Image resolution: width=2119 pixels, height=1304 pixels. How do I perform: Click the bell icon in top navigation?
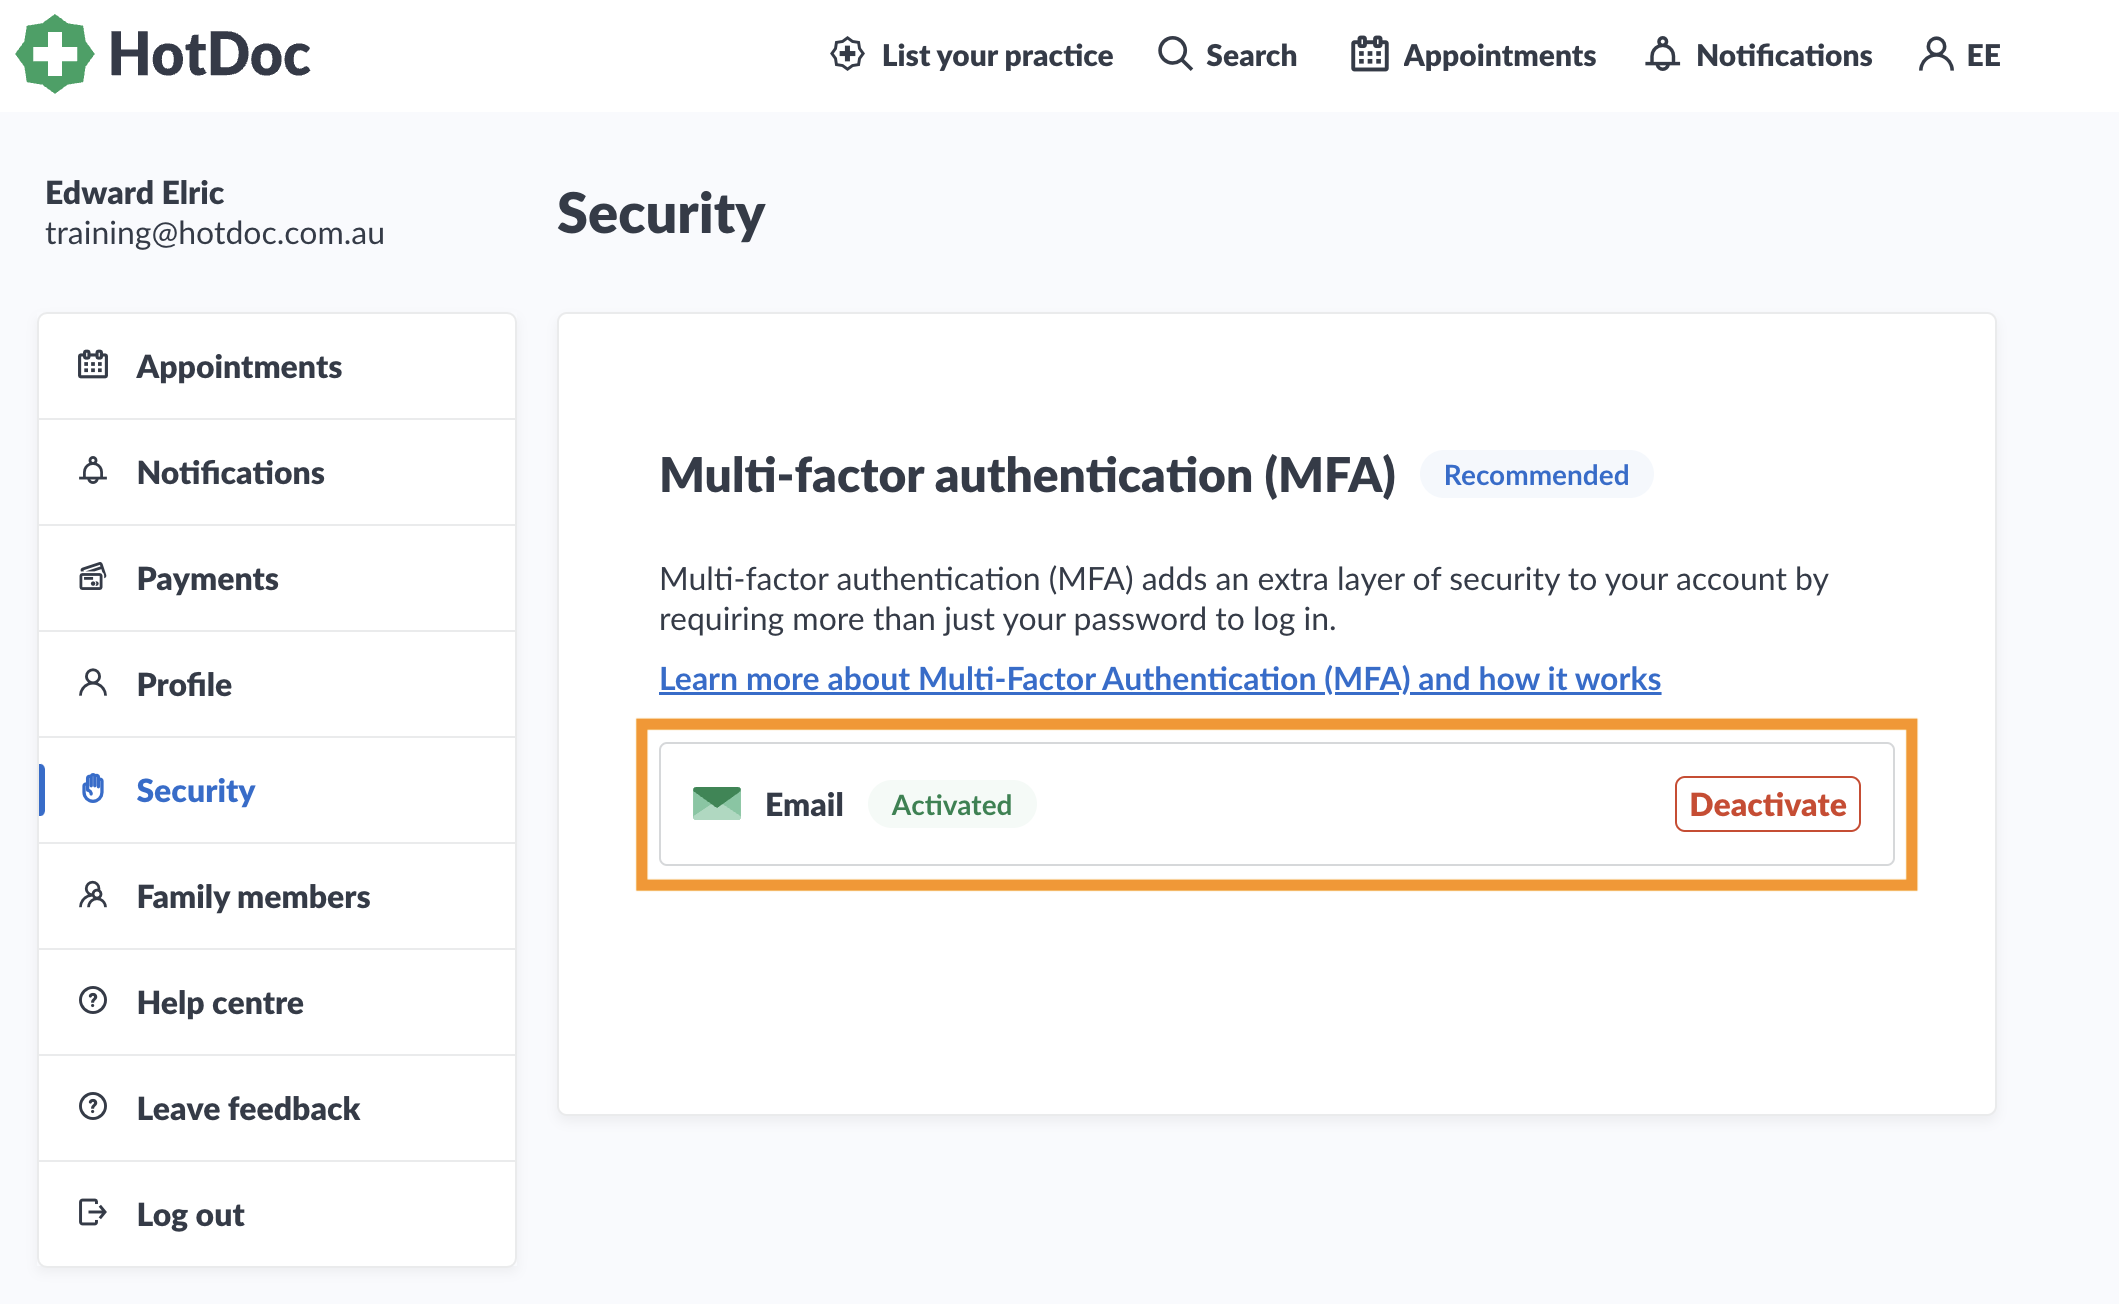[1662, 54]
